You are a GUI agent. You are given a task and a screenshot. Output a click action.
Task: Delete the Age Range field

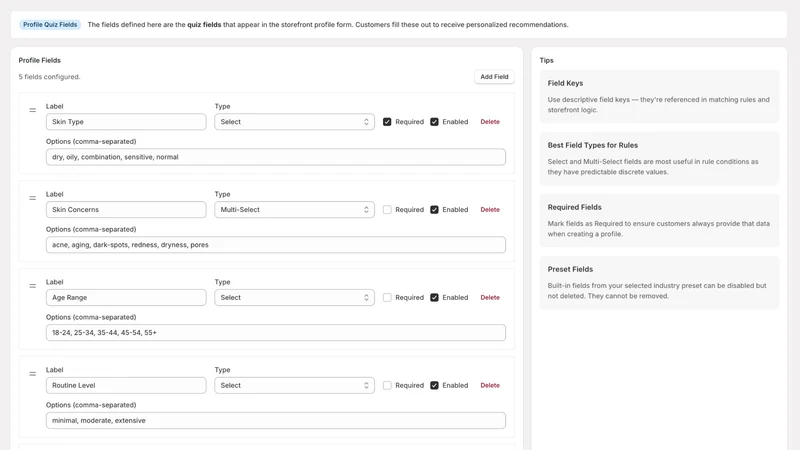coord(490,297)
